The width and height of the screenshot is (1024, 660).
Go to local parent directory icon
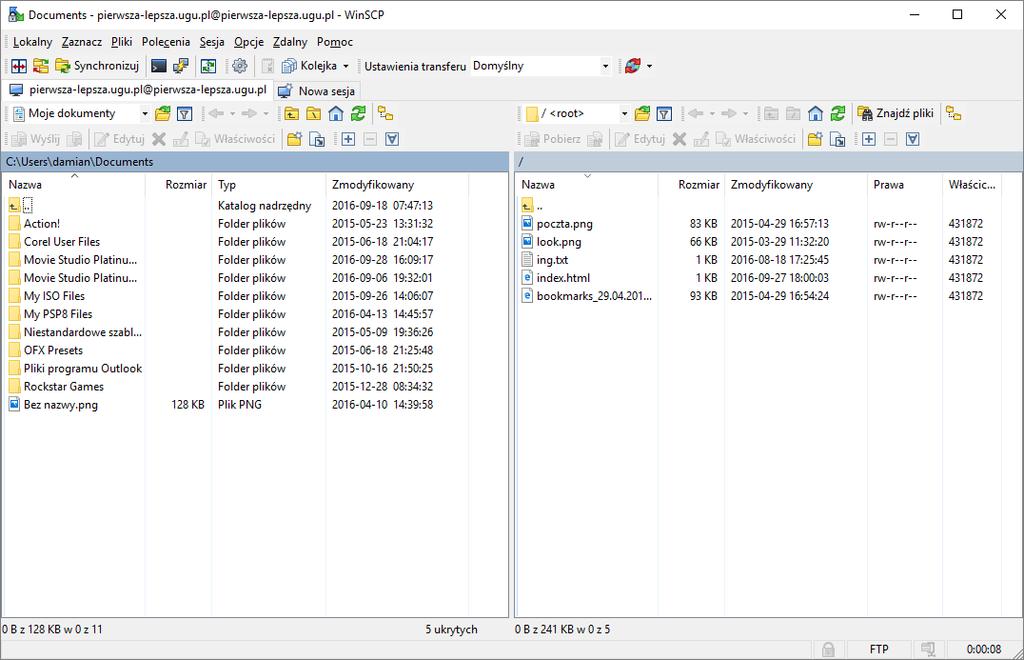291,114
